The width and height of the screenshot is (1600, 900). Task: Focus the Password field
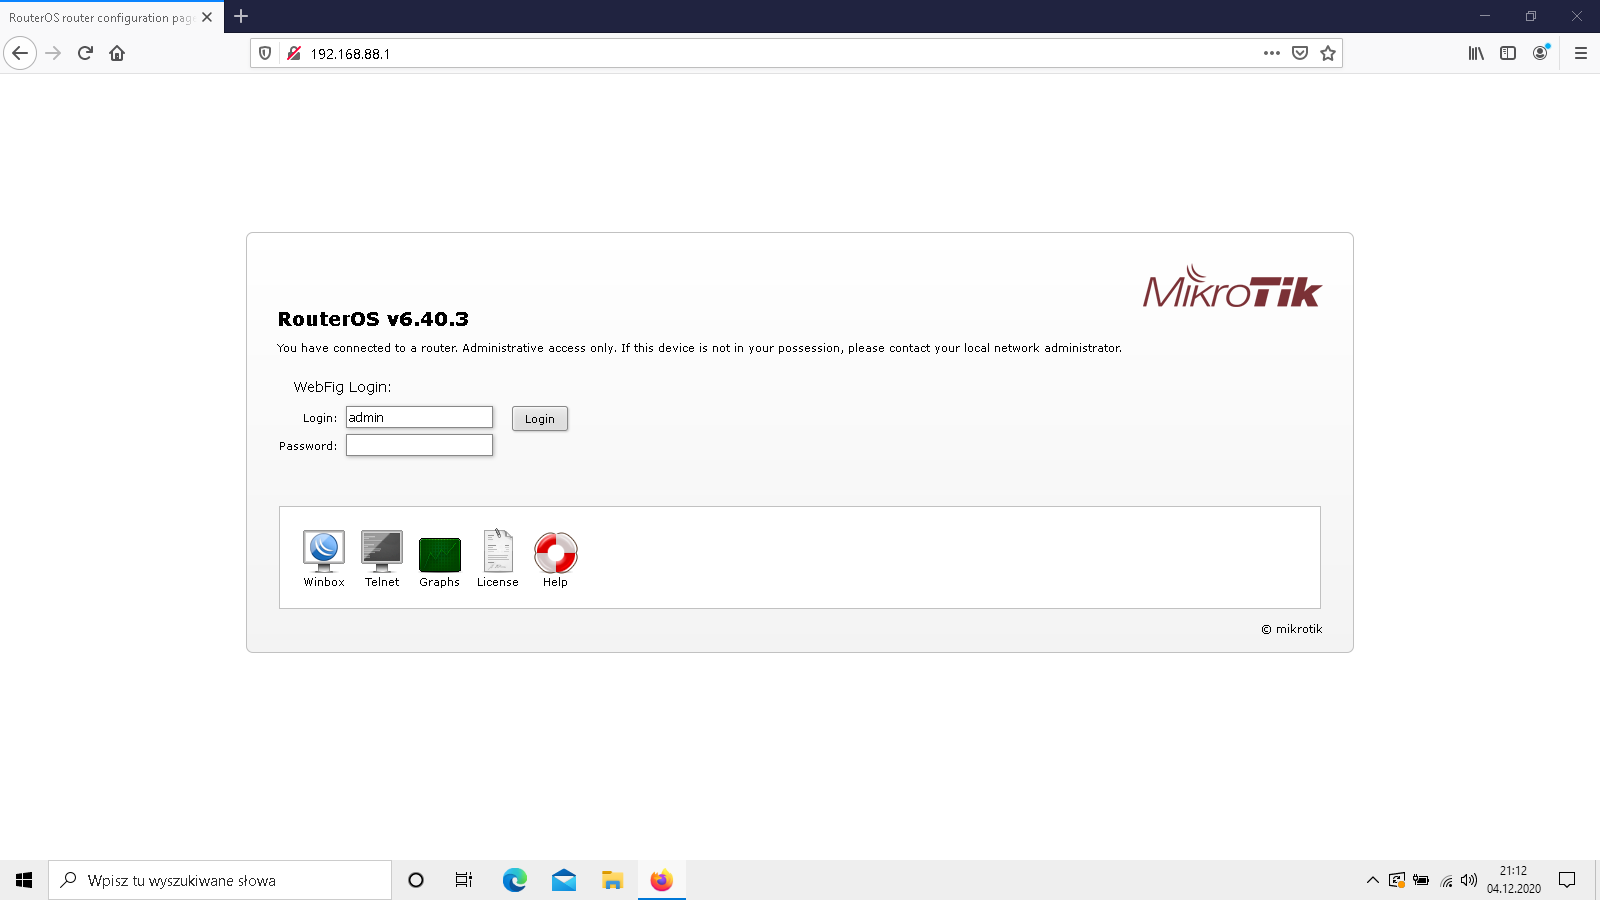[x=419, y=445]
